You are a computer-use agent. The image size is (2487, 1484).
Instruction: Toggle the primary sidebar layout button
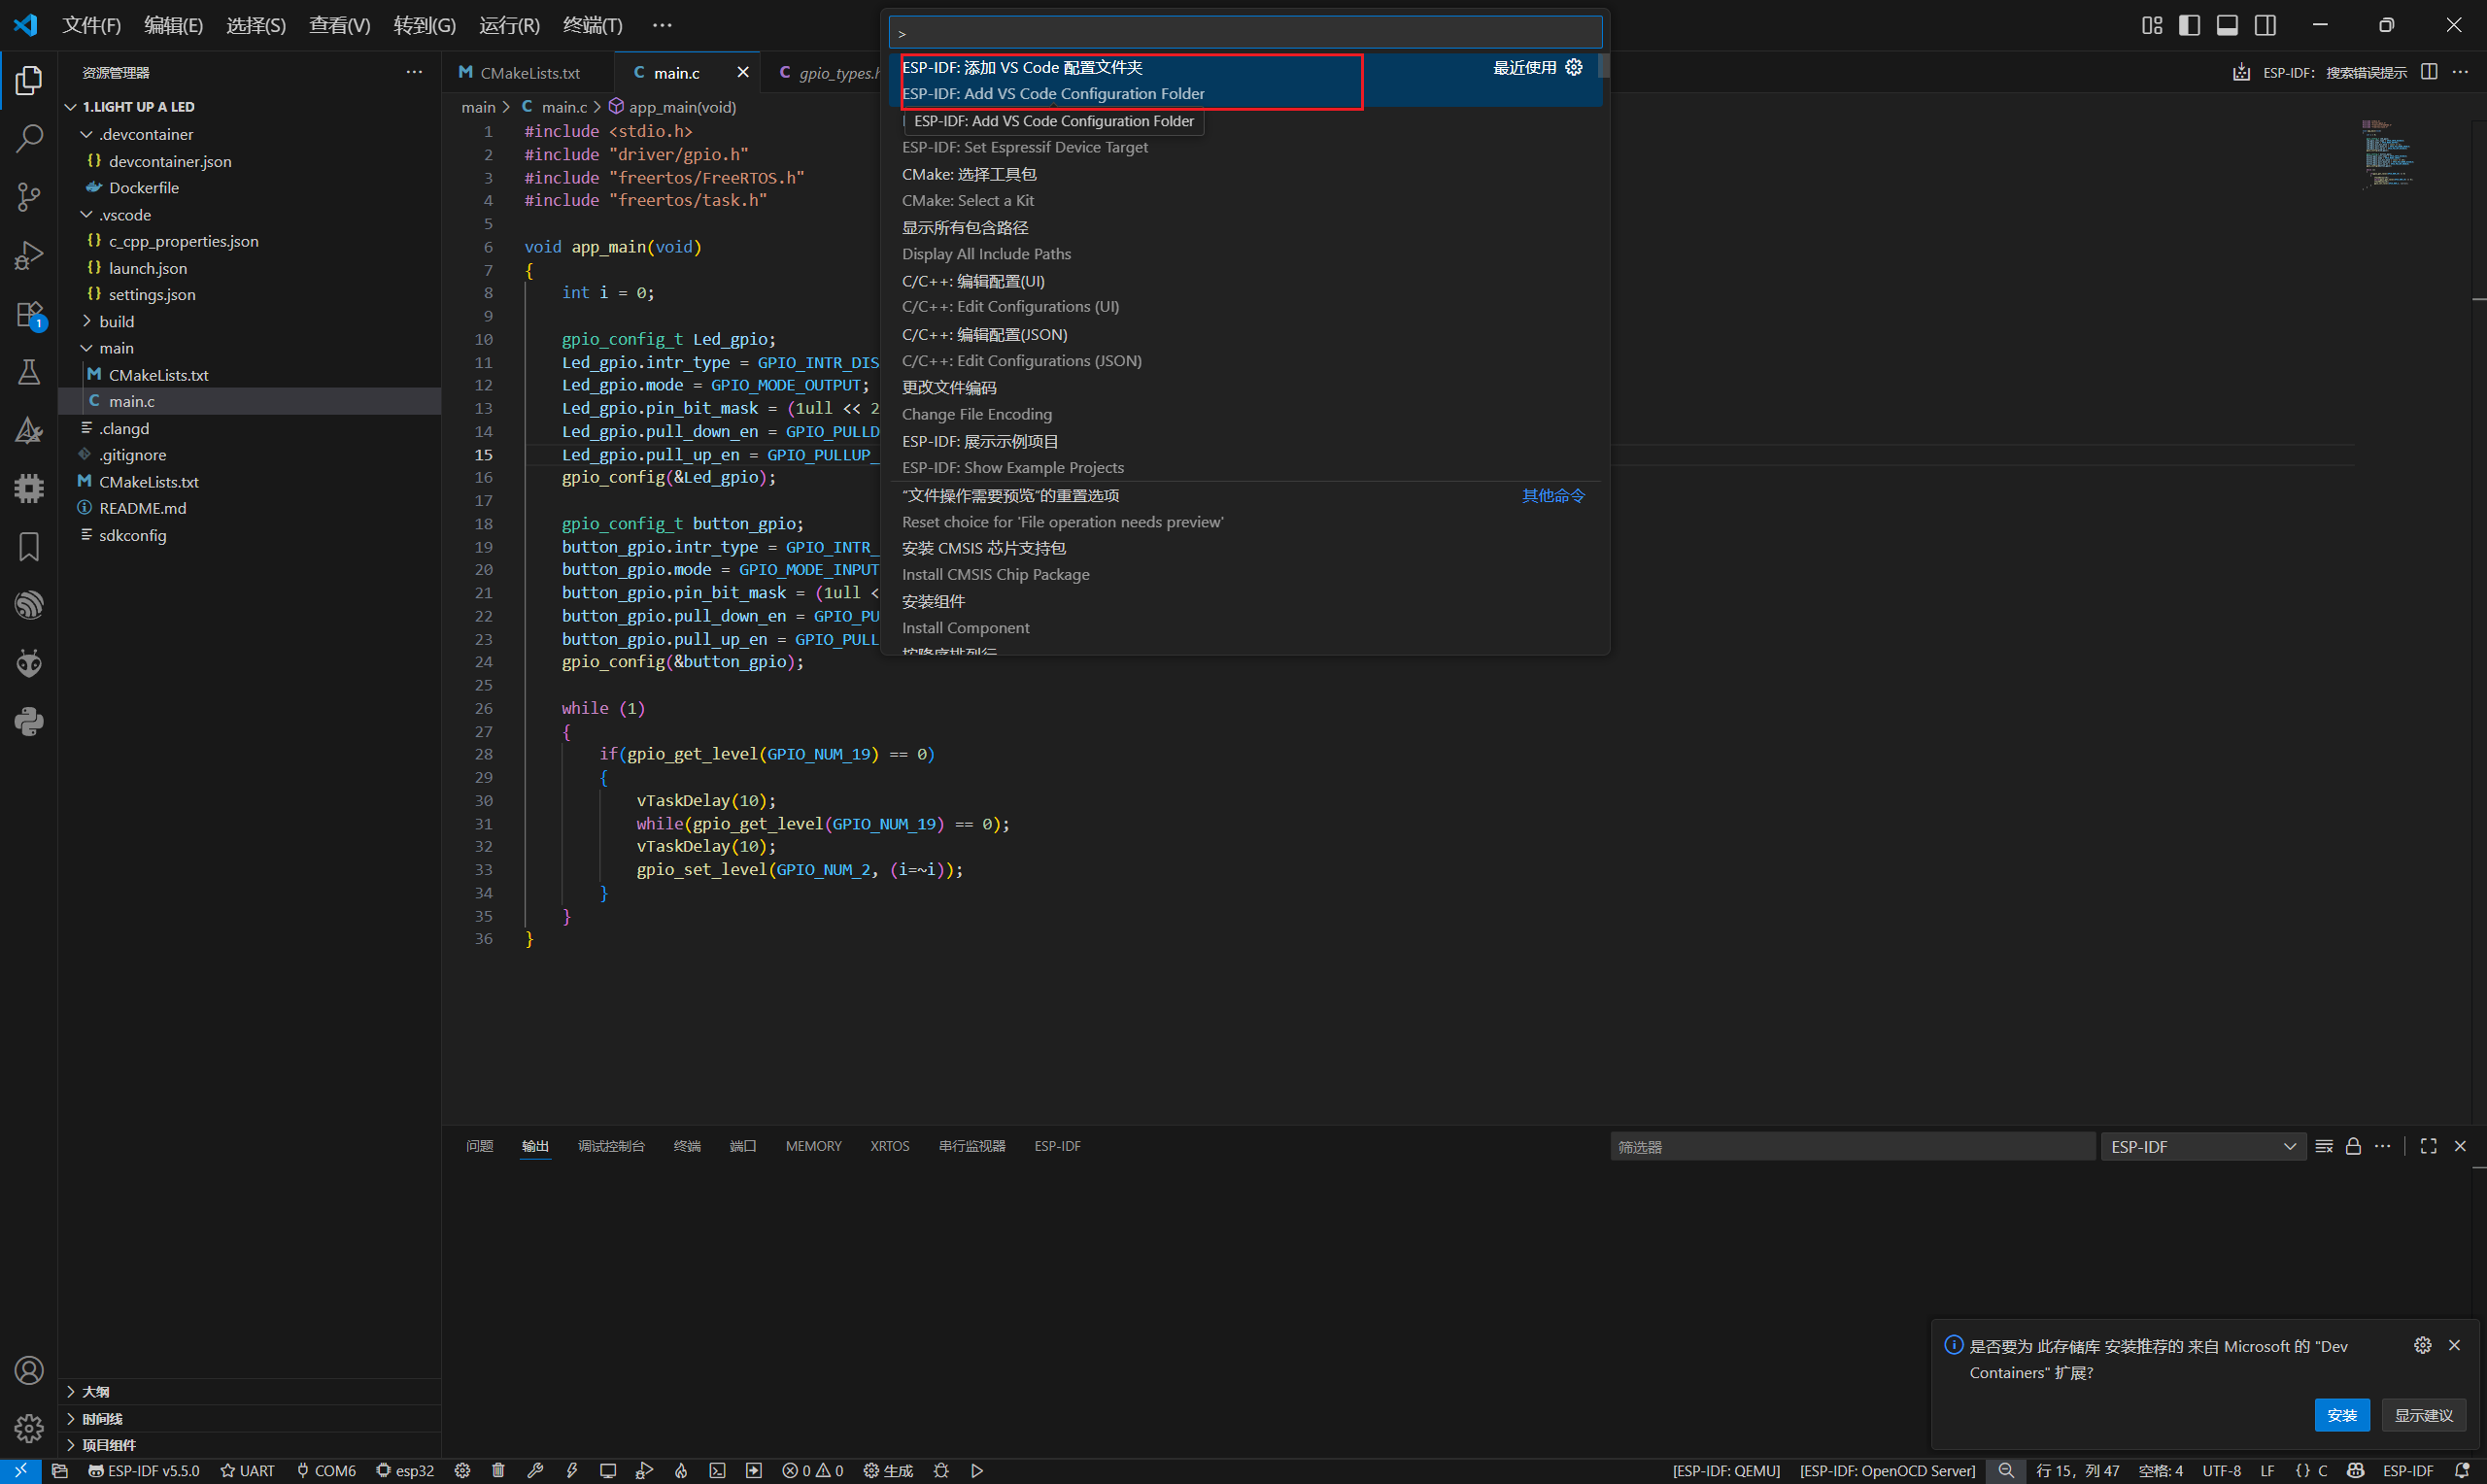2189,25
